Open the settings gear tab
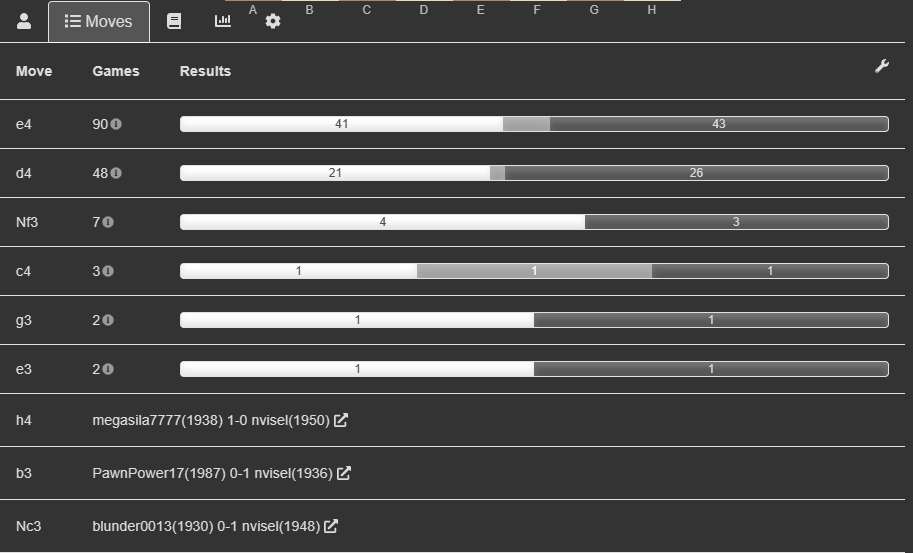 (273, 22)
